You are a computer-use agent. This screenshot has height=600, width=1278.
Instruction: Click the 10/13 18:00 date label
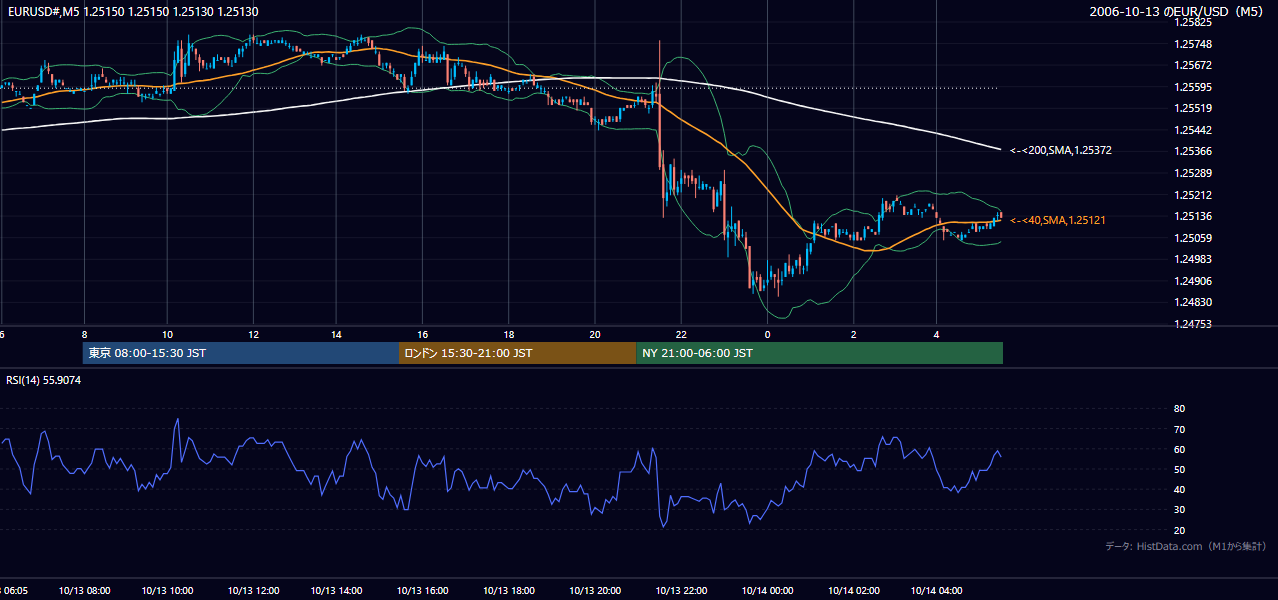coord(509,590)
